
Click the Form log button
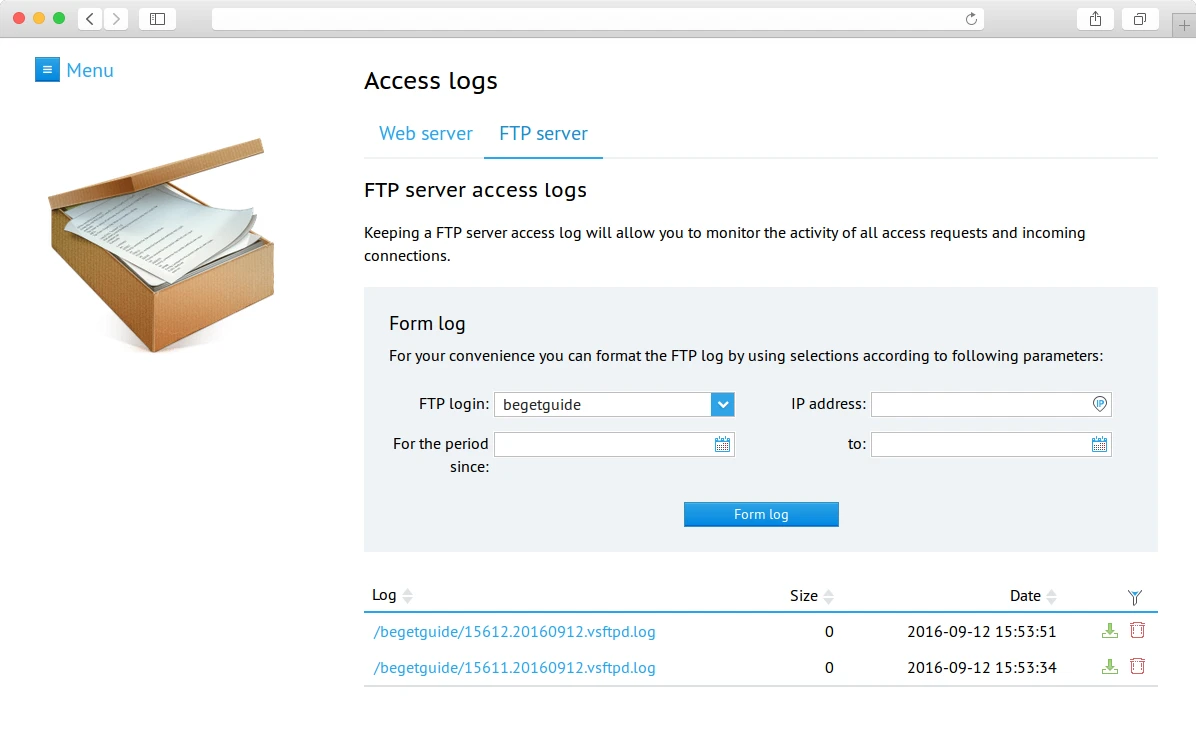click(761, 514)
